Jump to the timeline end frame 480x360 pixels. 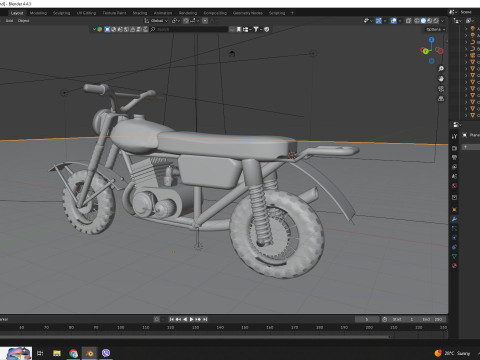pos(205,319)
